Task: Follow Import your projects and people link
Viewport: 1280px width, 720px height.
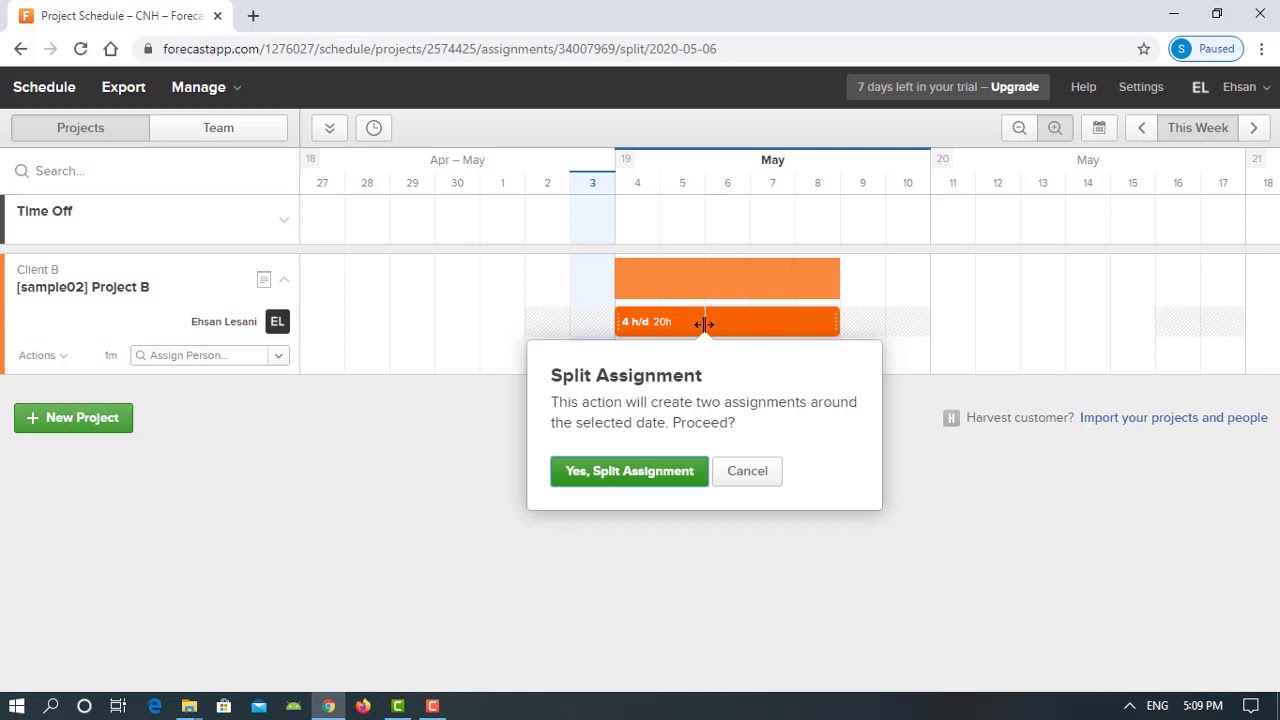Action: [1173, 418]
